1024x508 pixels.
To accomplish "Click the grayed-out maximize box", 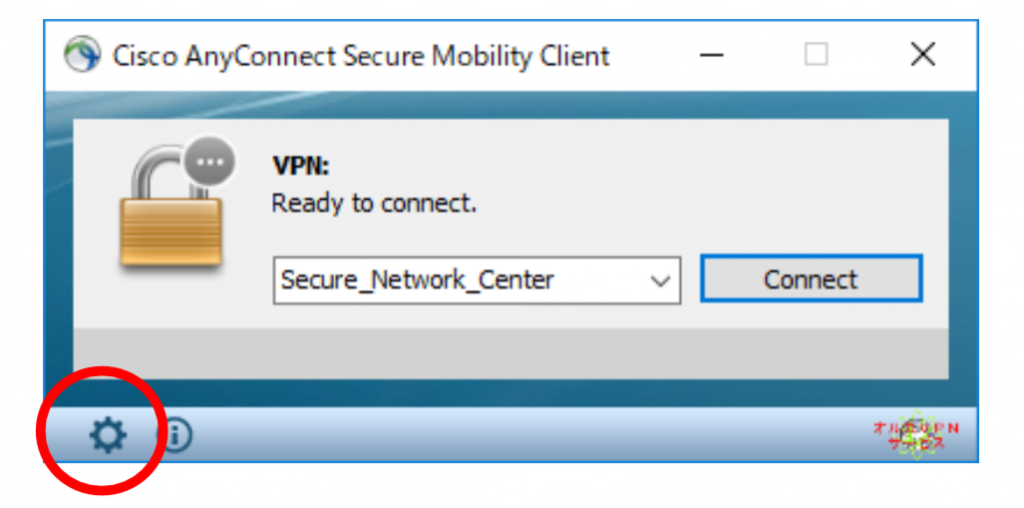I will click(x=816, y=55).
